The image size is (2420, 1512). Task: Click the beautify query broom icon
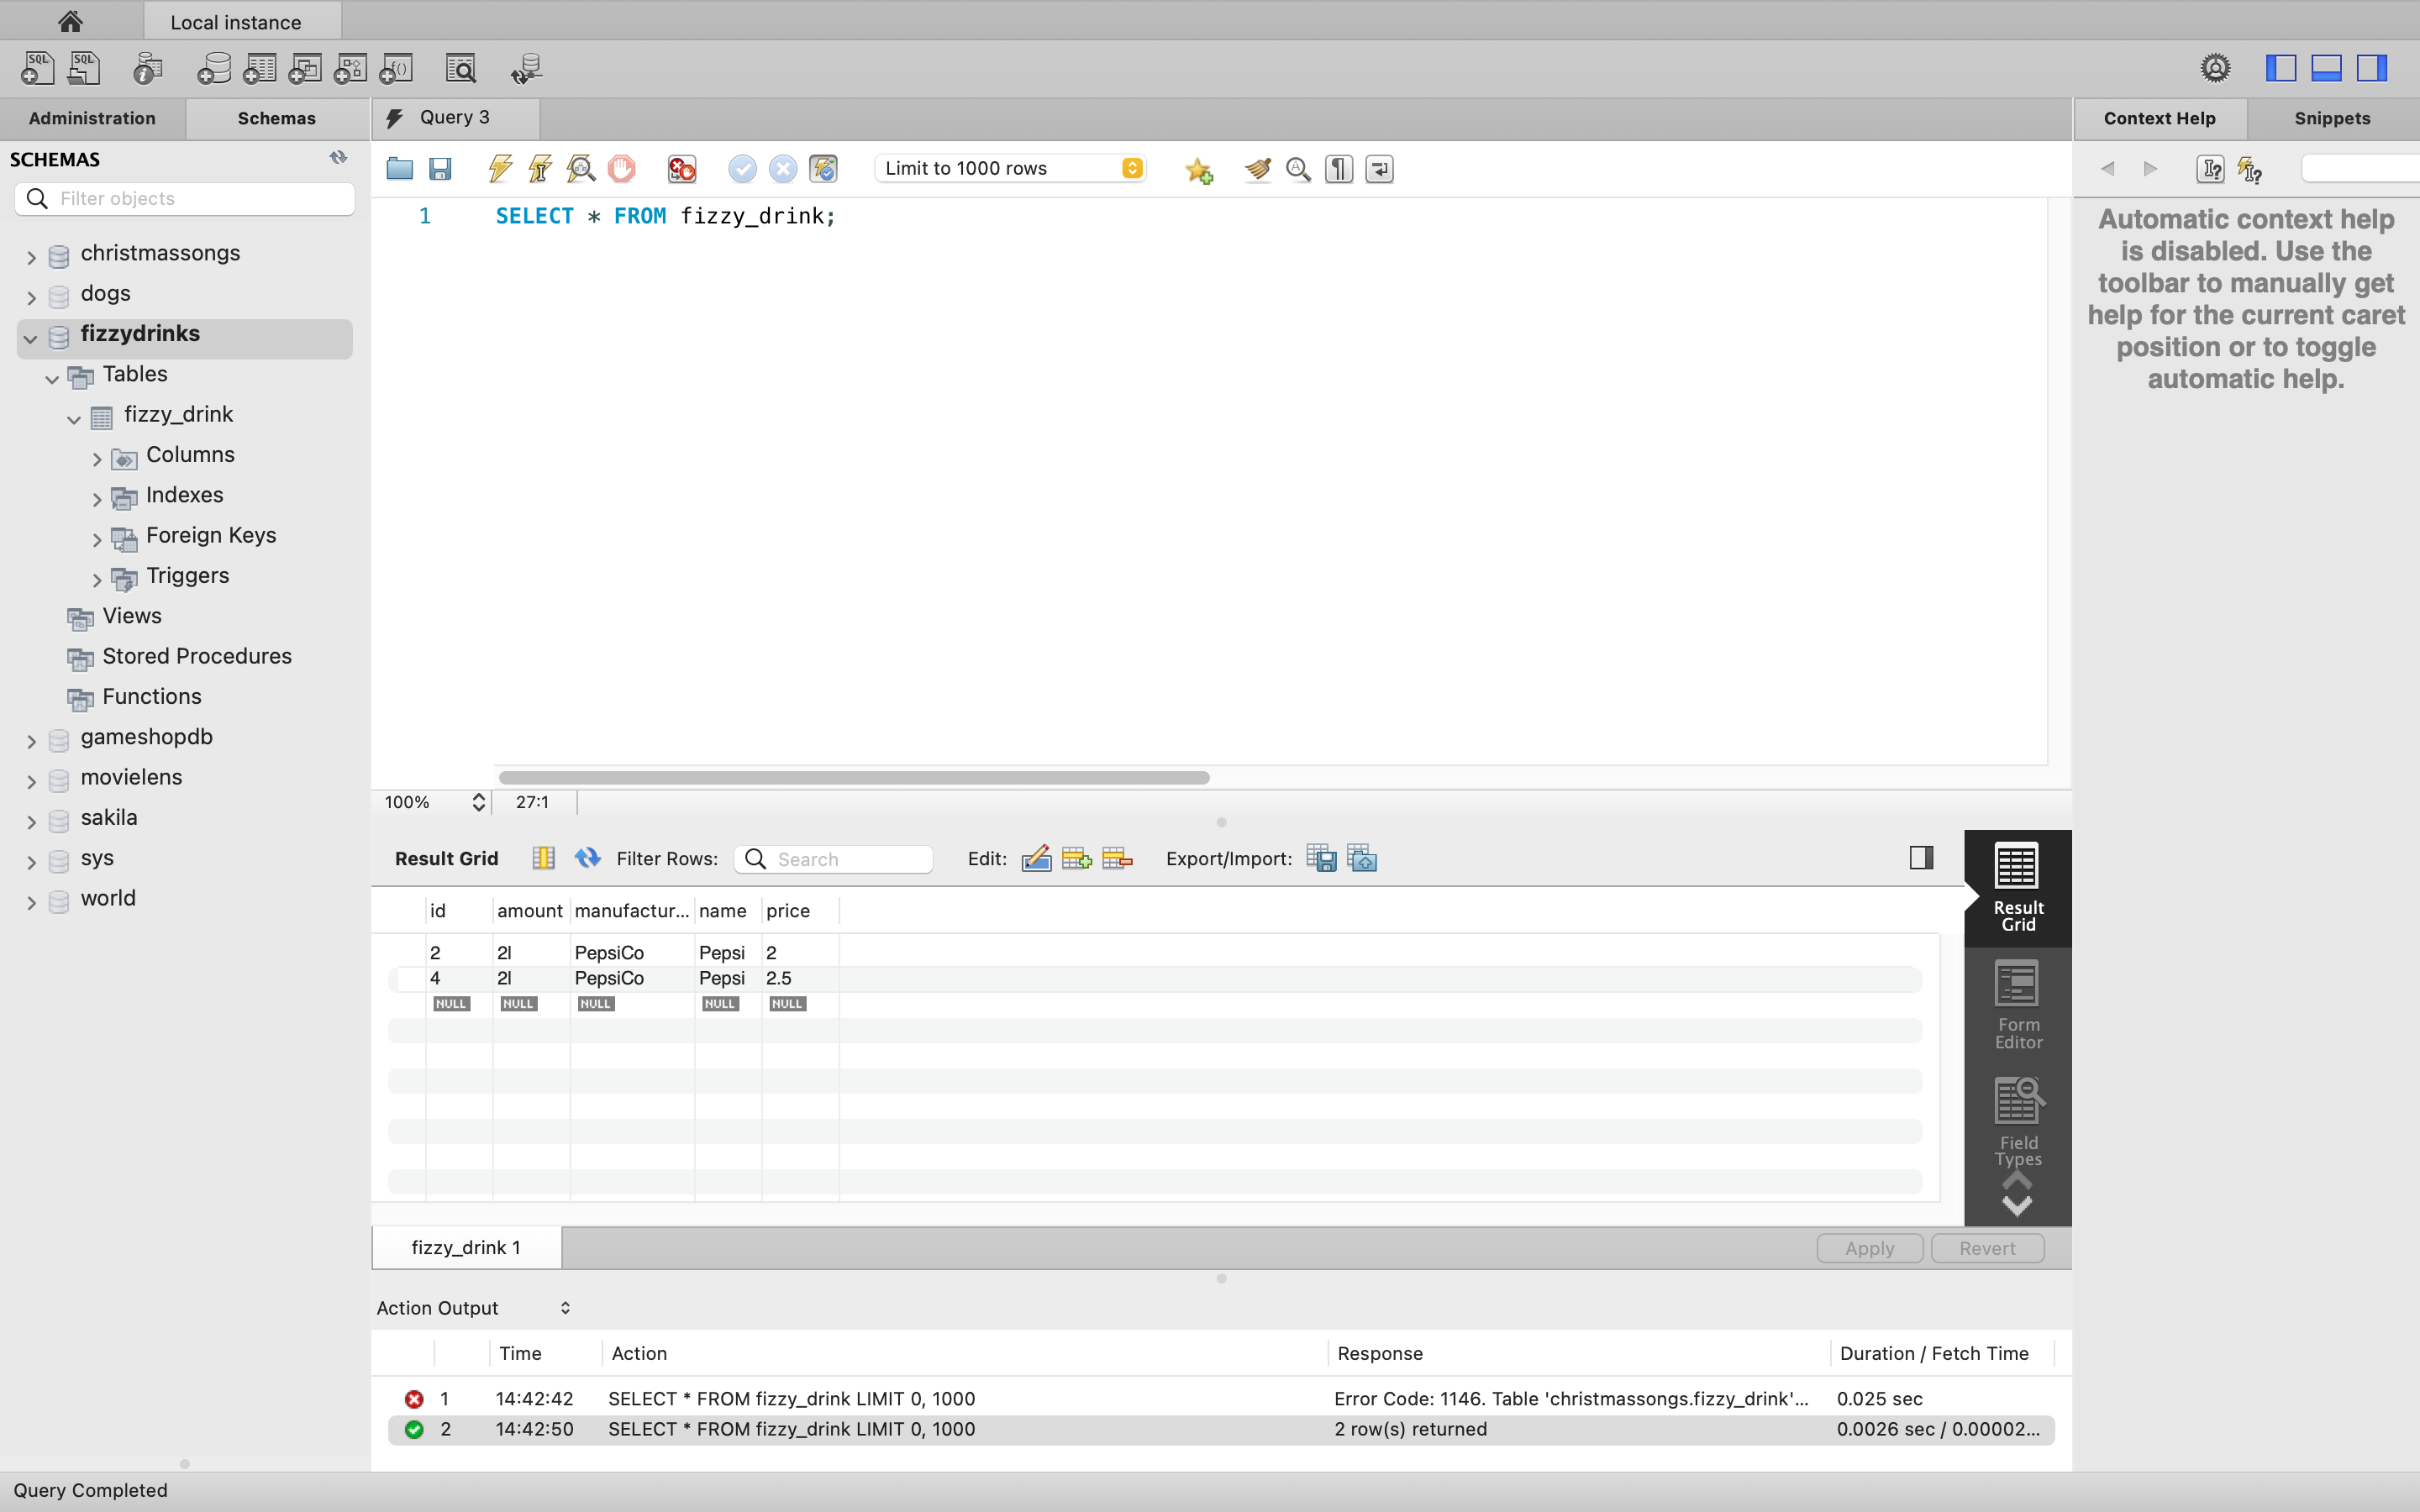pyautogui.click(x=1257, y=169)
